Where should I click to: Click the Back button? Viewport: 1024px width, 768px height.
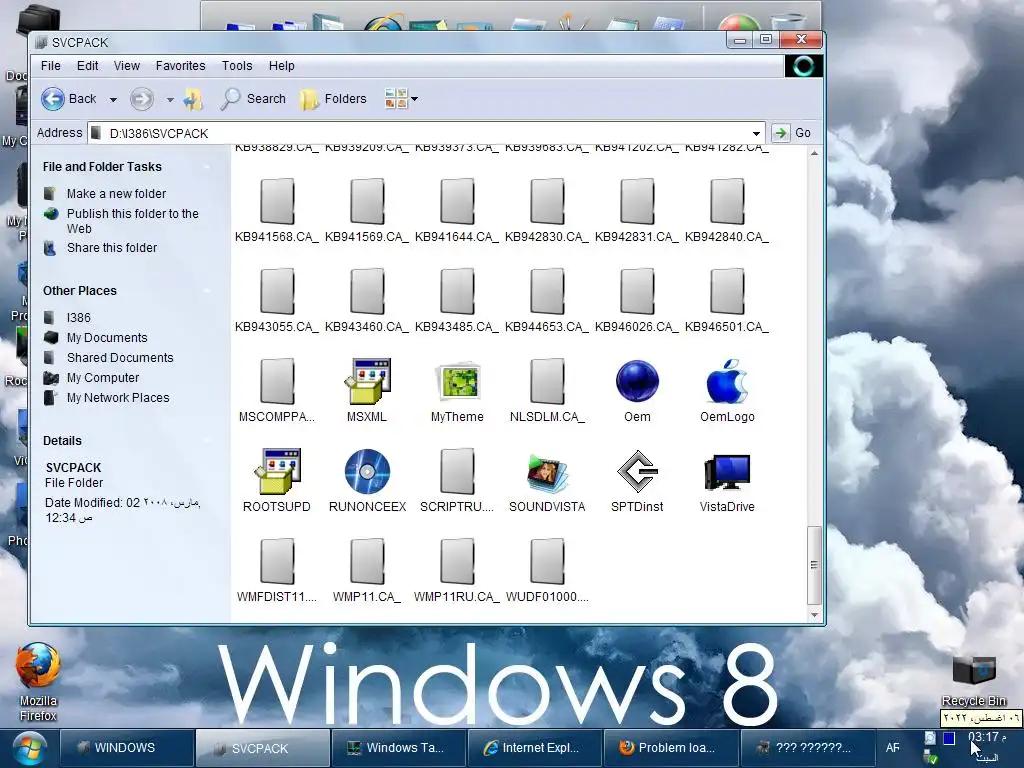[x=69, y=99]
